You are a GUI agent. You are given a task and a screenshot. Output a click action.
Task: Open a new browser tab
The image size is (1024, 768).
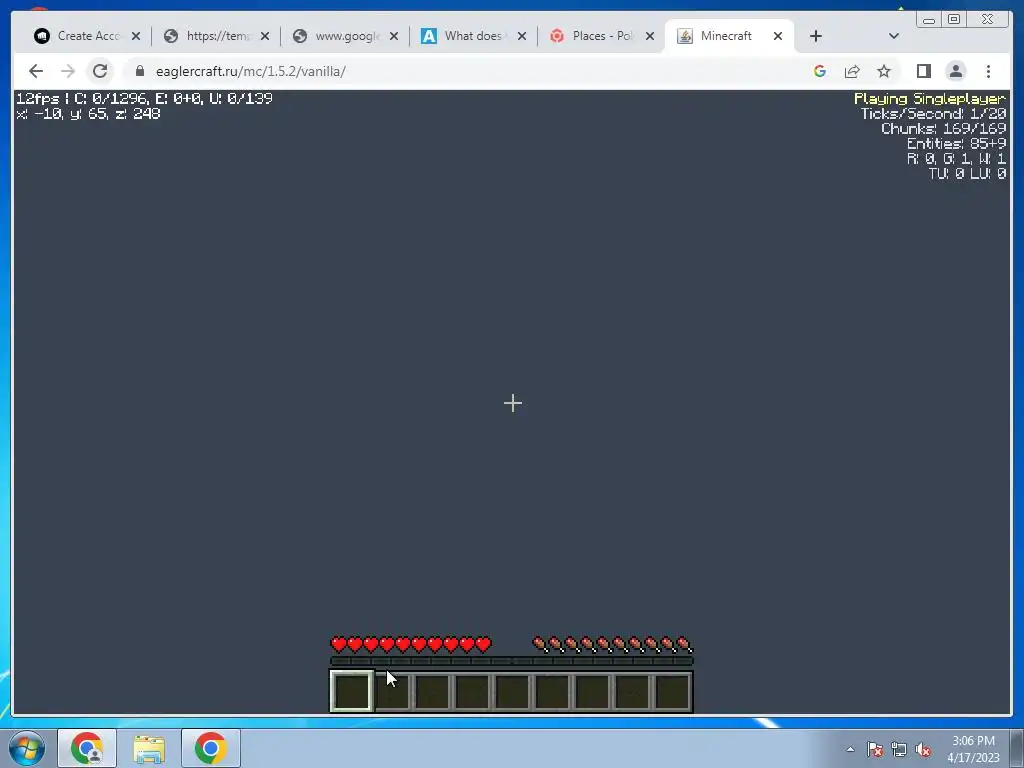click(816, 36)
